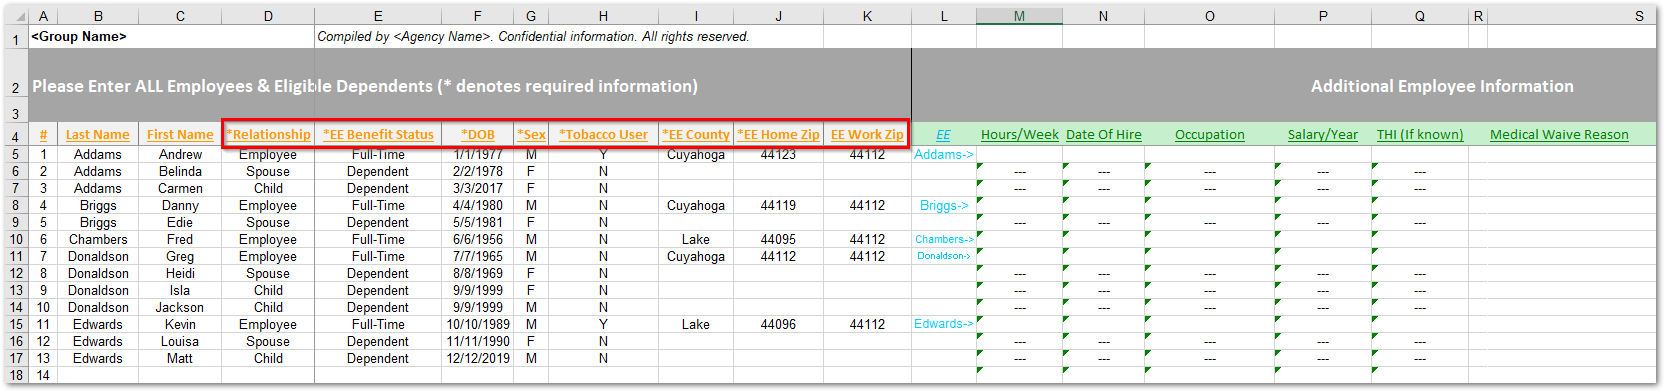Image resolution: width=1665 pixels, height=392 pixels.
Task: Click the empty Last Name cell in row number 14
Action: (x=98, y=375)
